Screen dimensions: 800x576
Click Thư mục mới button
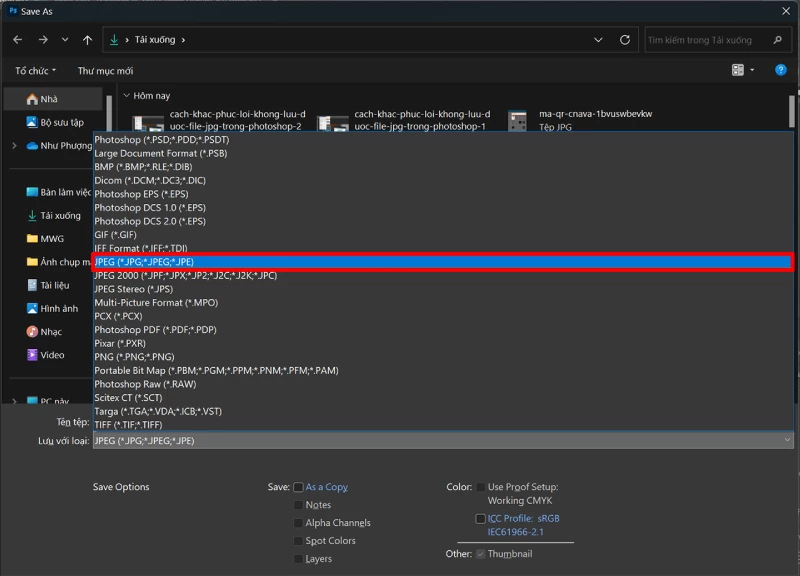(105, 71)
